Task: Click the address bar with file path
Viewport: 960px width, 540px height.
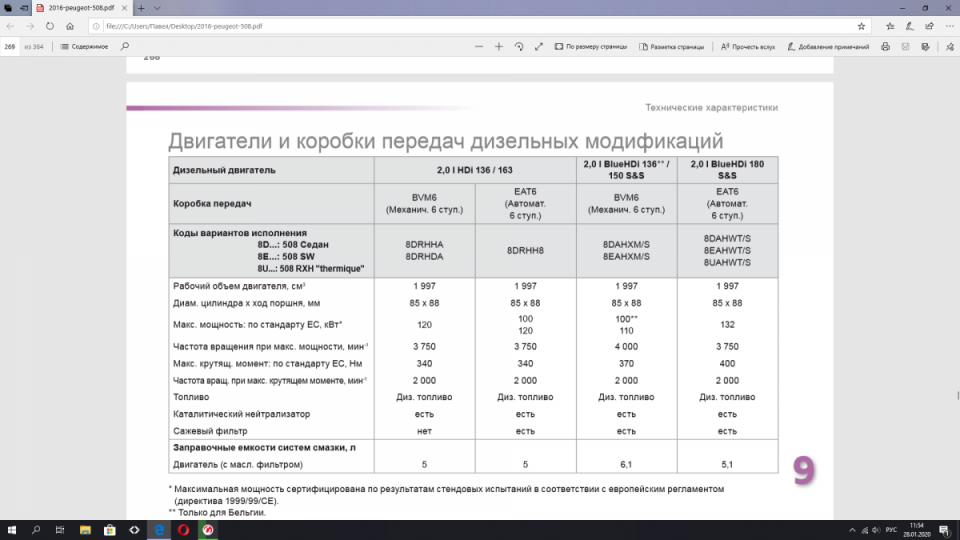Action: (x=478, y=26)
